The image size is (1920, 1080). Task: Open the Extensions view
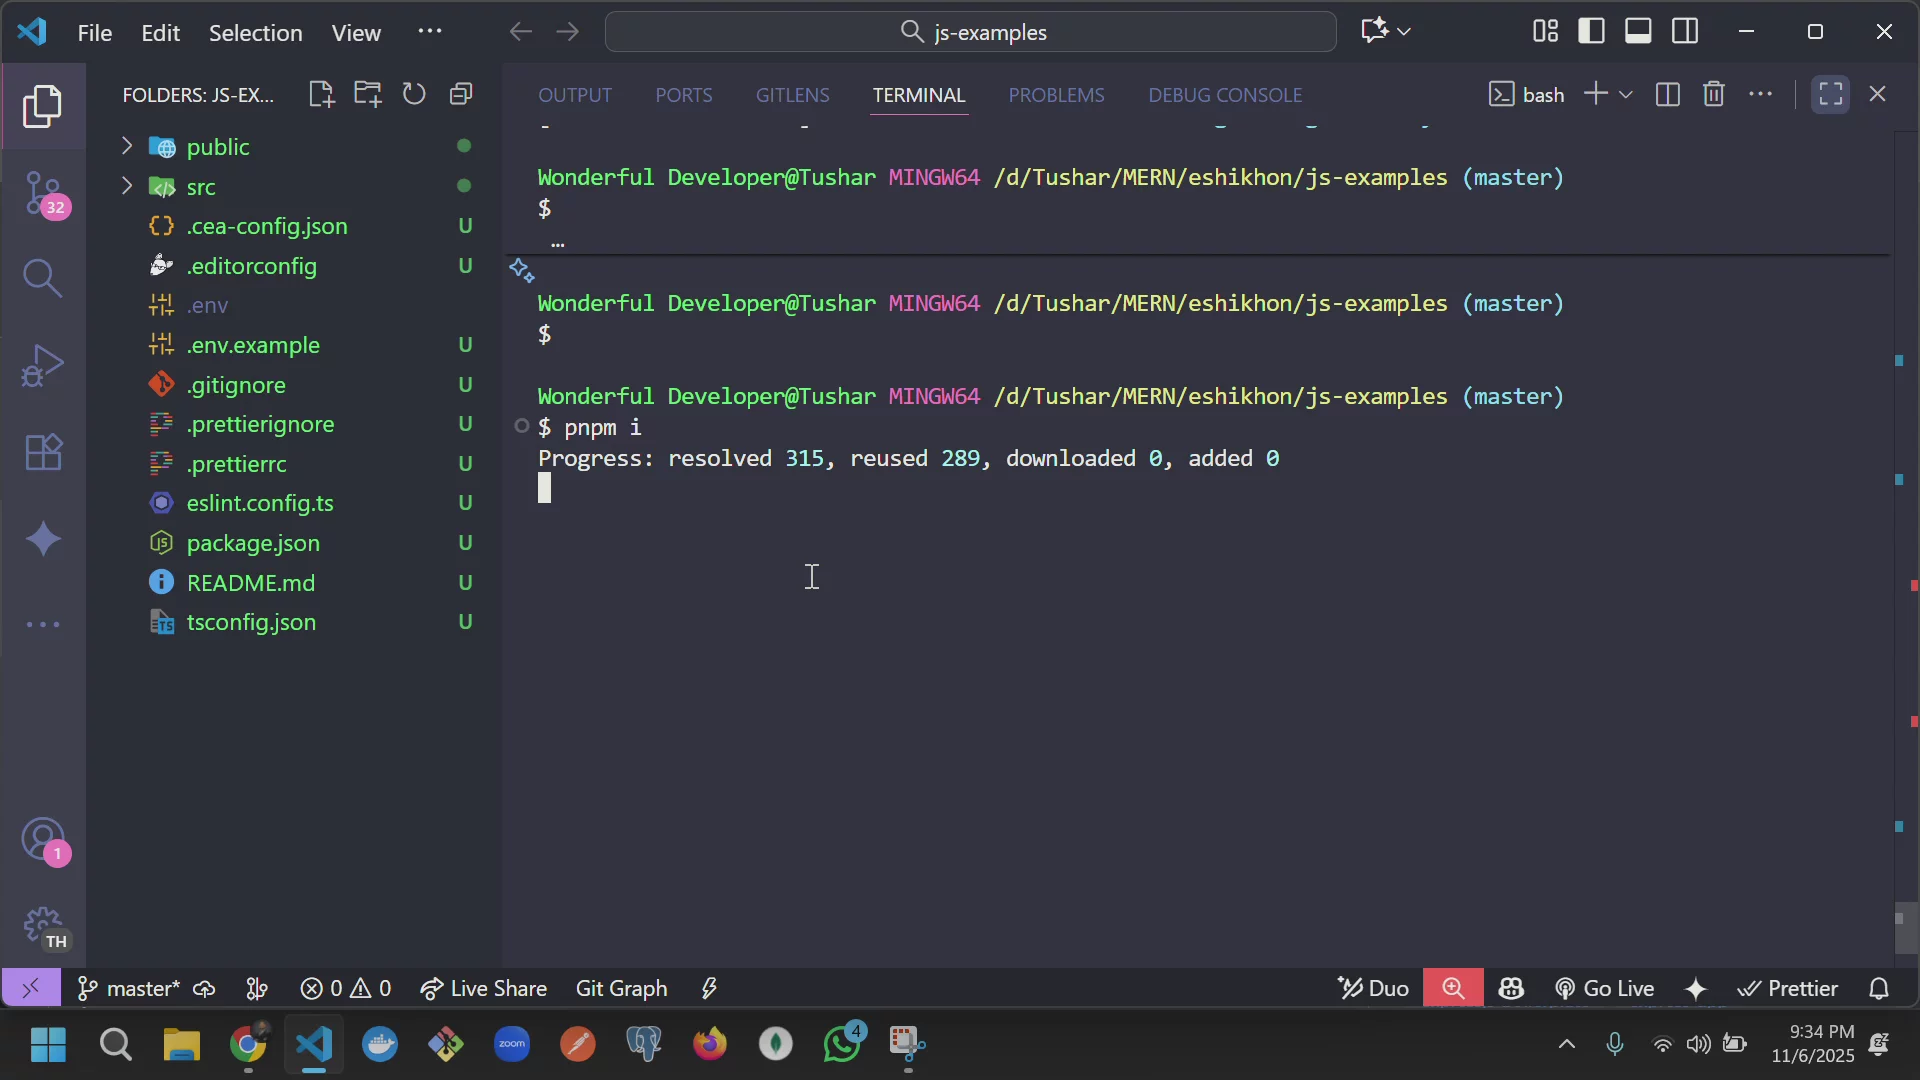(44, 453)
